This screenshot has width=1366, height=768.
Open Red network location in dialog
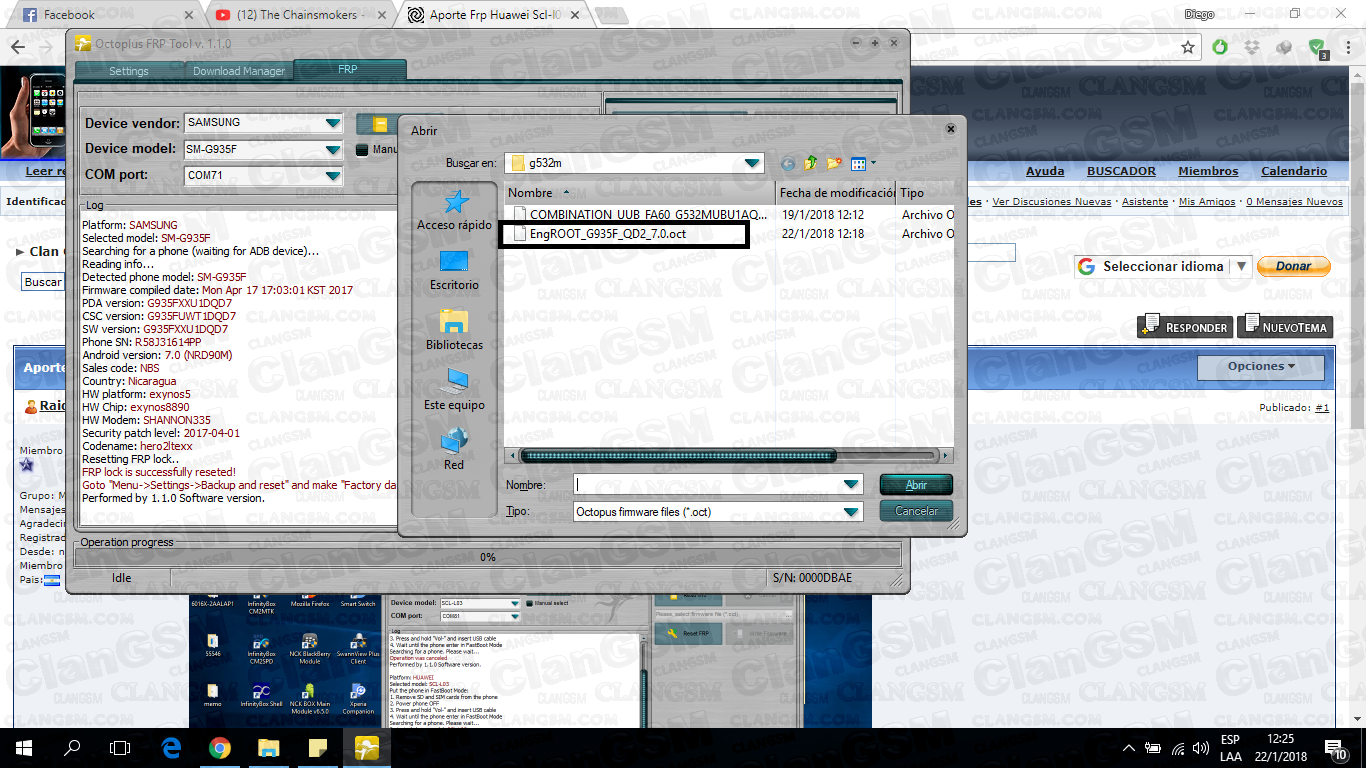click(x=454, y=450)
